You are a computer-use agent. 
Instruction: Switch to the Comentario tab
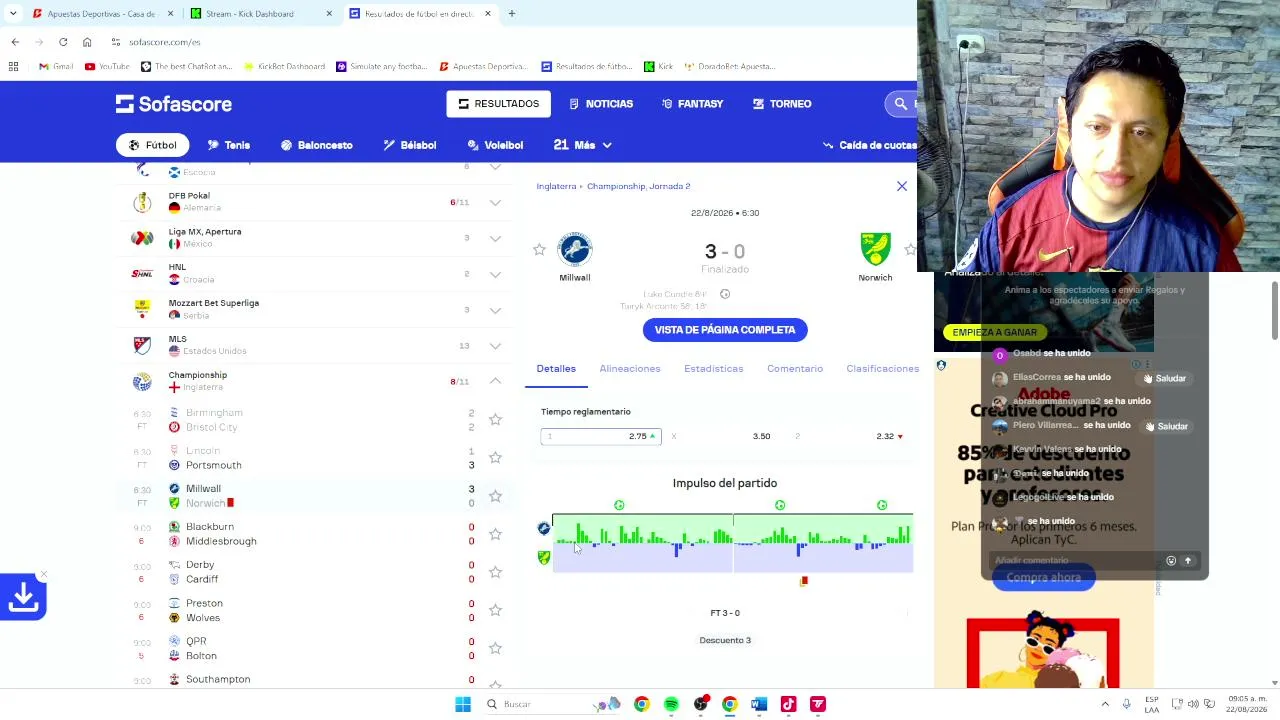tap(795, 369)
